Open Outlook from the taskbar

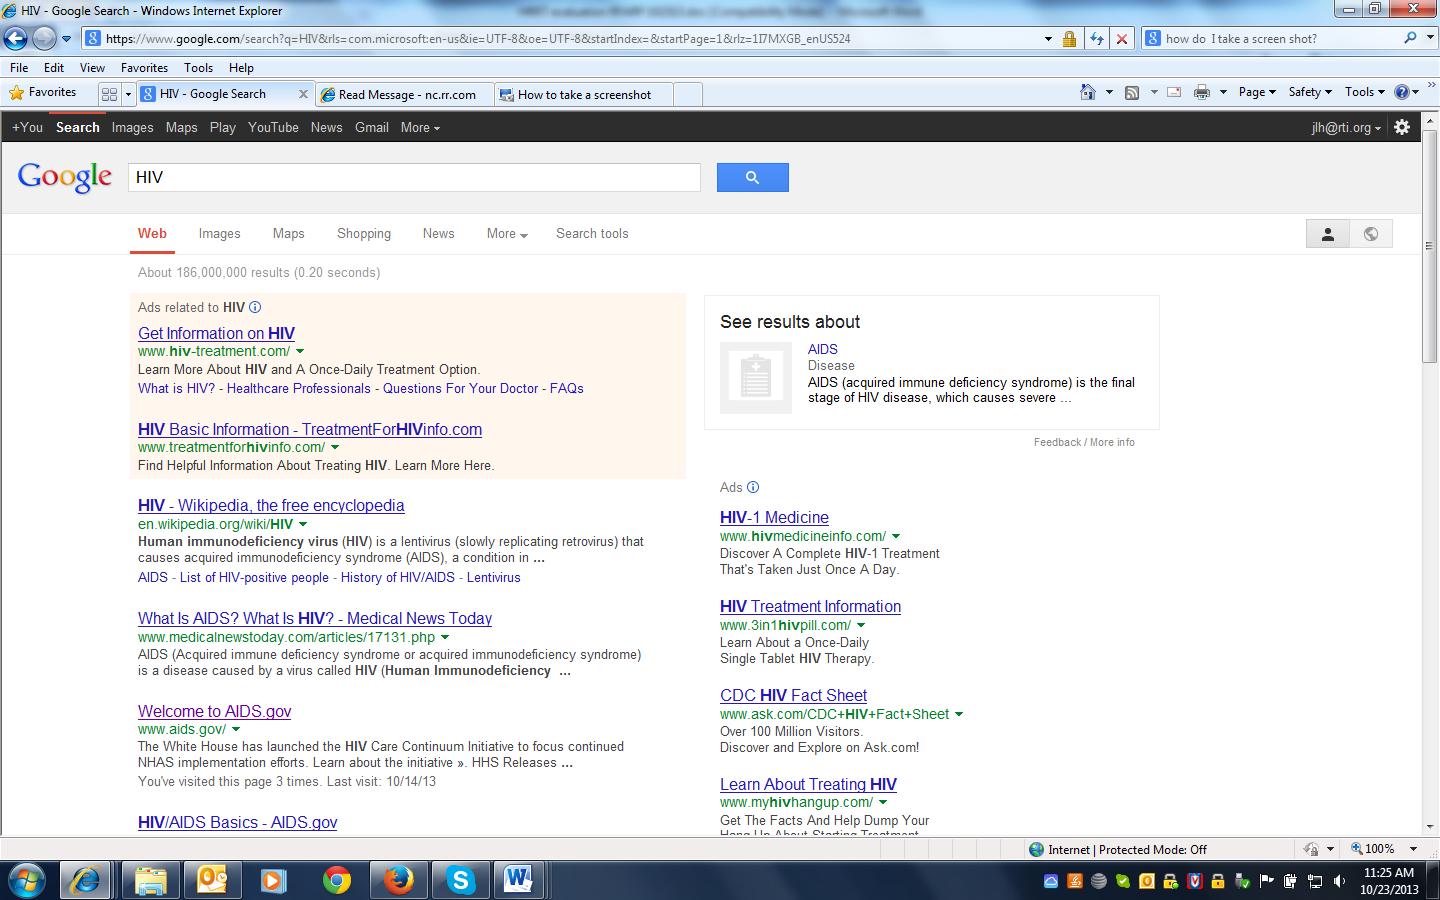(212, 881)
